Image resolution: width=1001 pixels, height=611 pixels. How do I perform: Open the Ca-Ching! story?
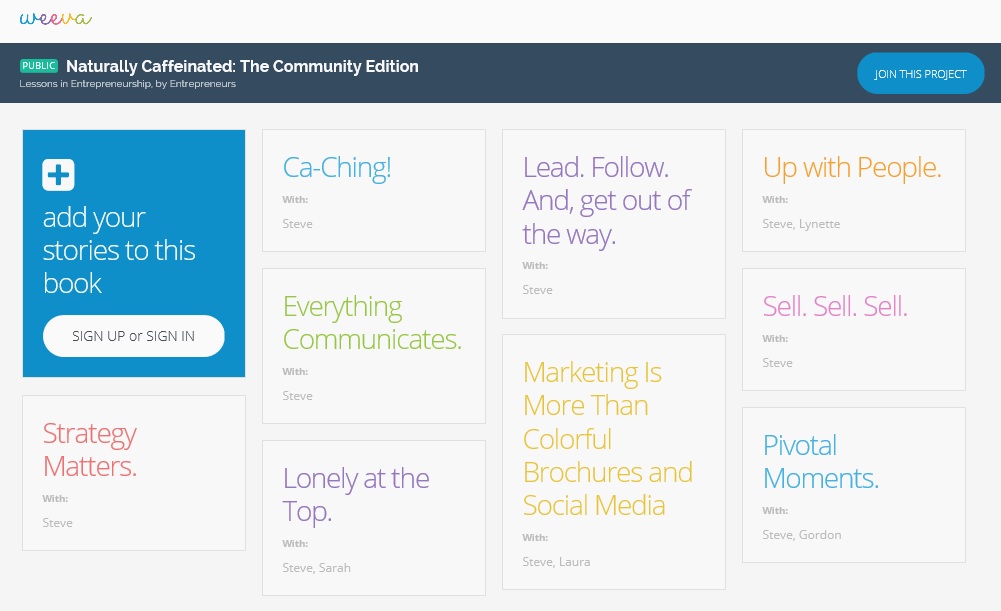pos(337,168)
